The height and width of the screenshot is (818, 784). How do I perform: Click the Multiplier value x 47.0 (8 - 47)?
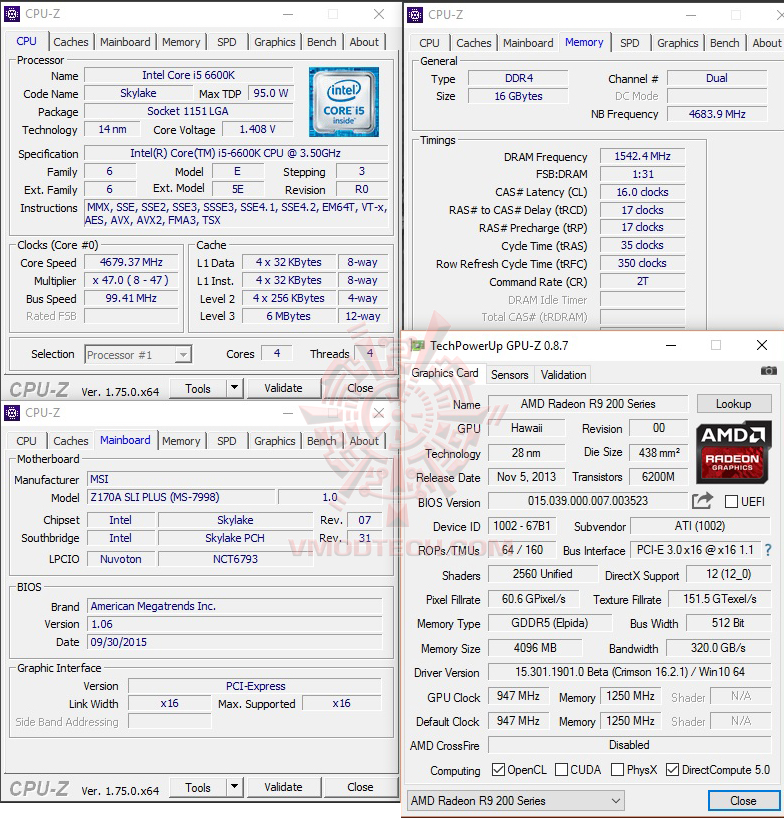[x=131, y=280]
